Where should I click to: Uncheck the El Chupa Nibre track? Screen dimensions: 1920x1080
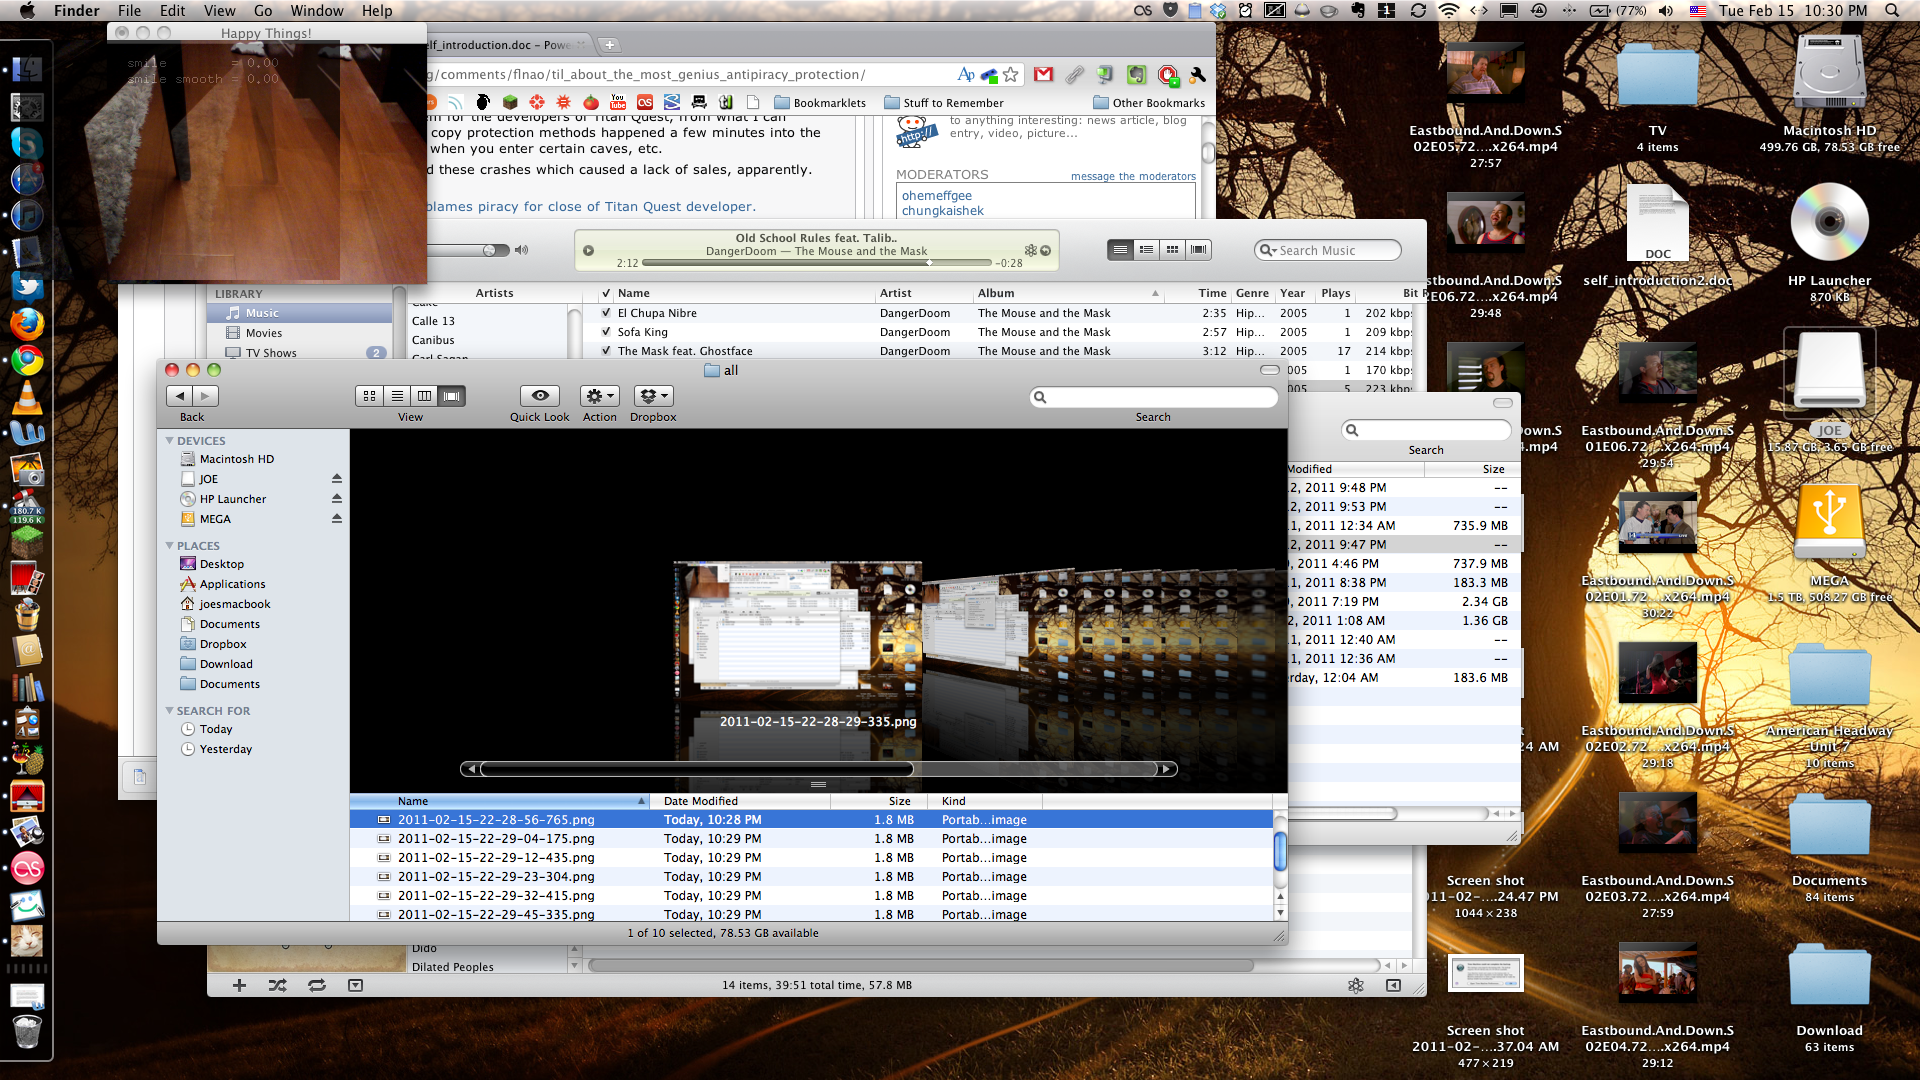coord(606,313)
